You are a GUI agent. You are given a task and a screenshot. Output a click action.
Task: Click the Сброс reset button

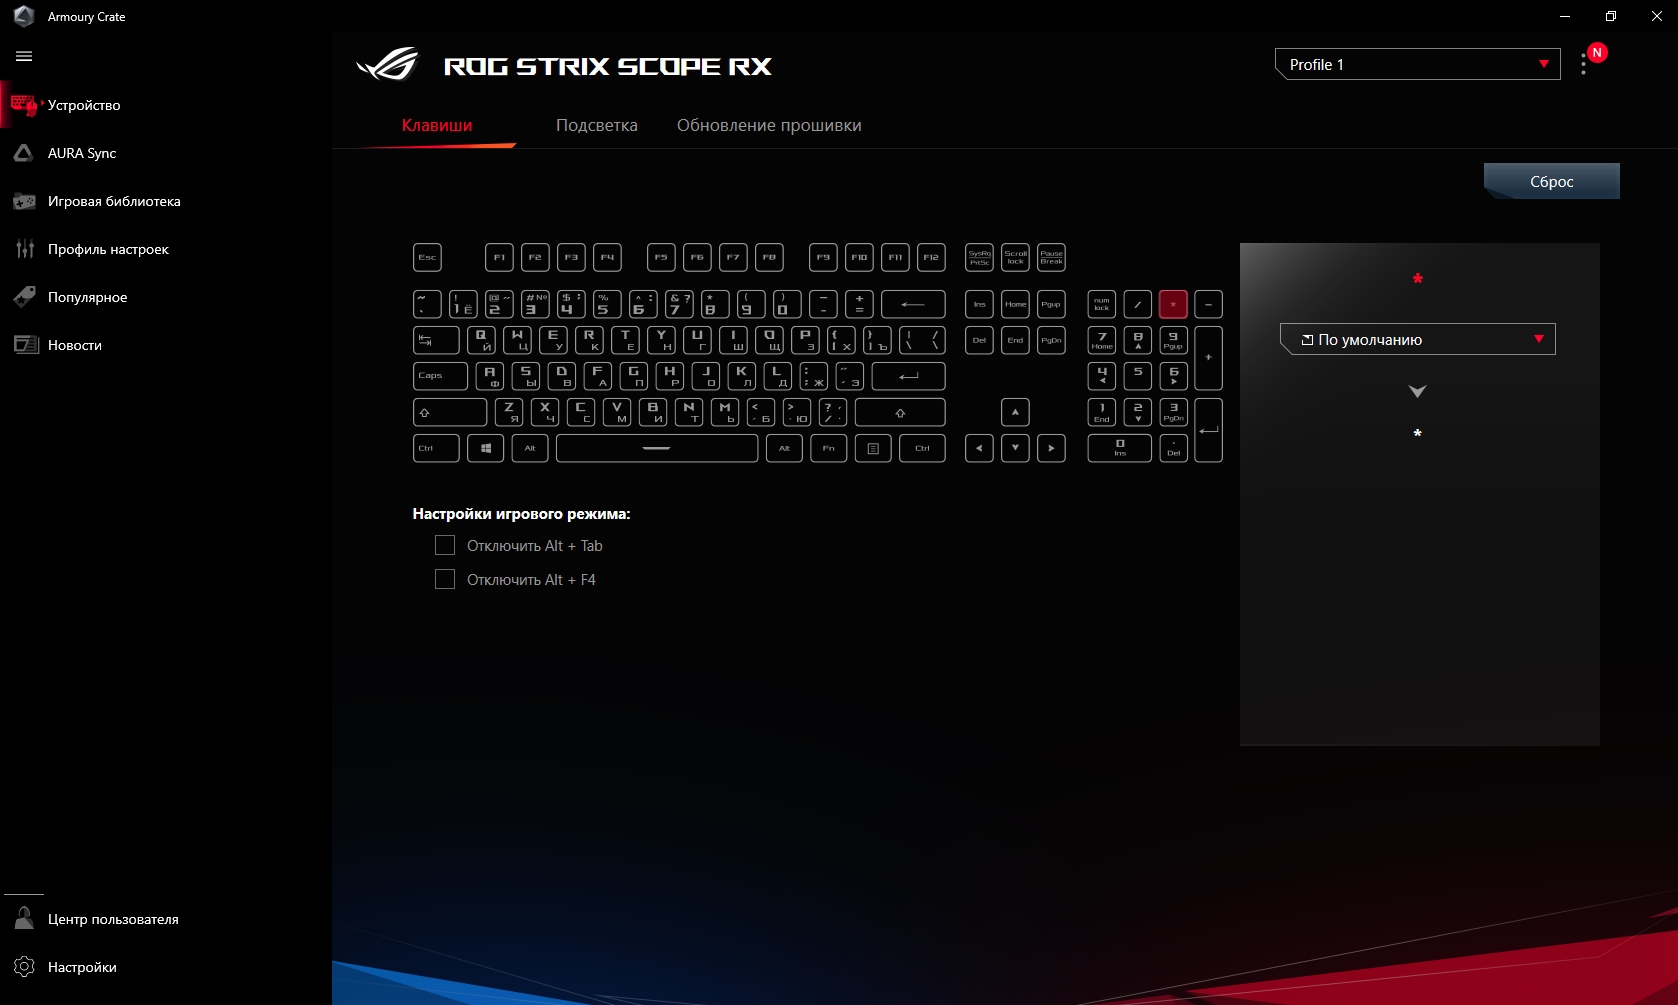(1551, 181)
